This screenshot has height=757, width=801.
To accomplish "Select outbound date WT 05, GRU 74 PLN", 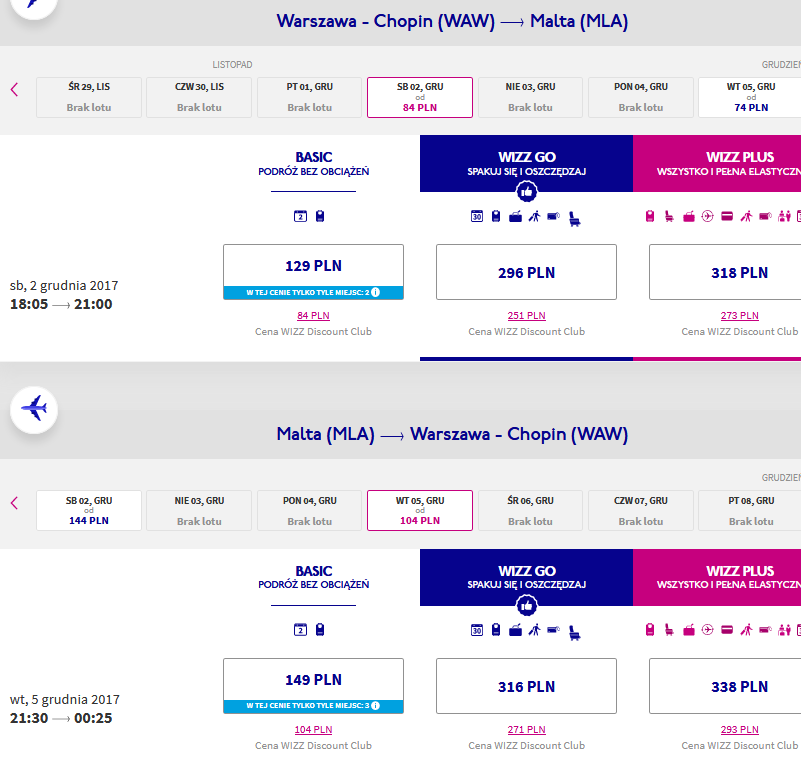I will tap(750, 97).
